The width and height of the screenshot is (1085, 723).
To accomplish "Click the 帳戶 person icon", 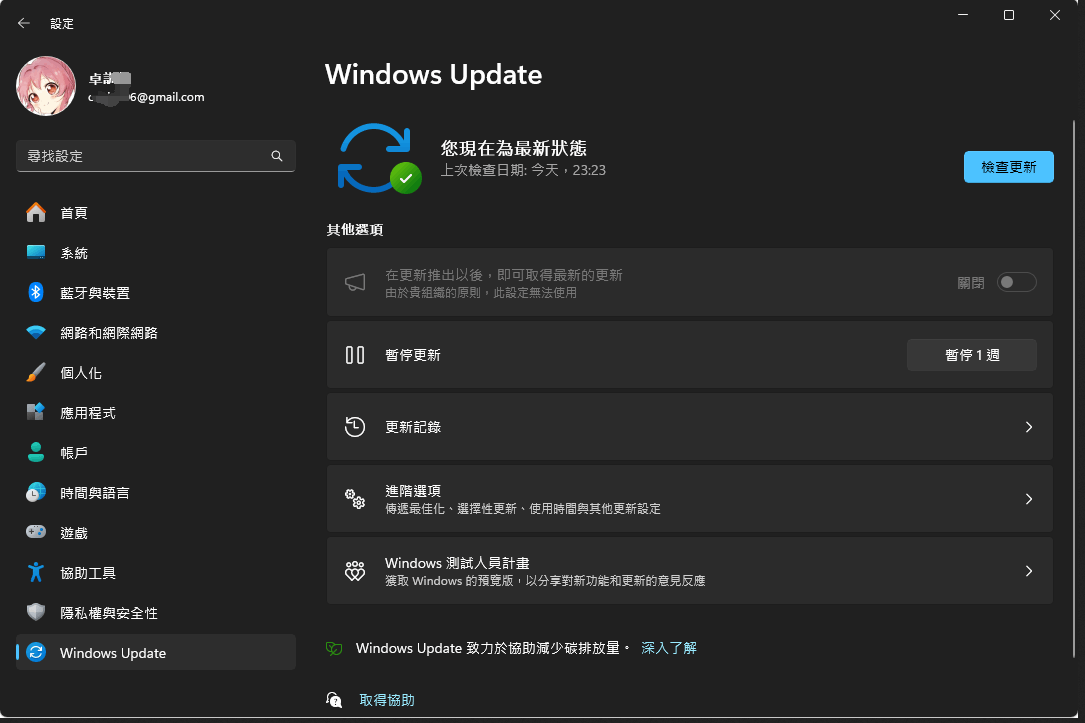I will [36, 452].
